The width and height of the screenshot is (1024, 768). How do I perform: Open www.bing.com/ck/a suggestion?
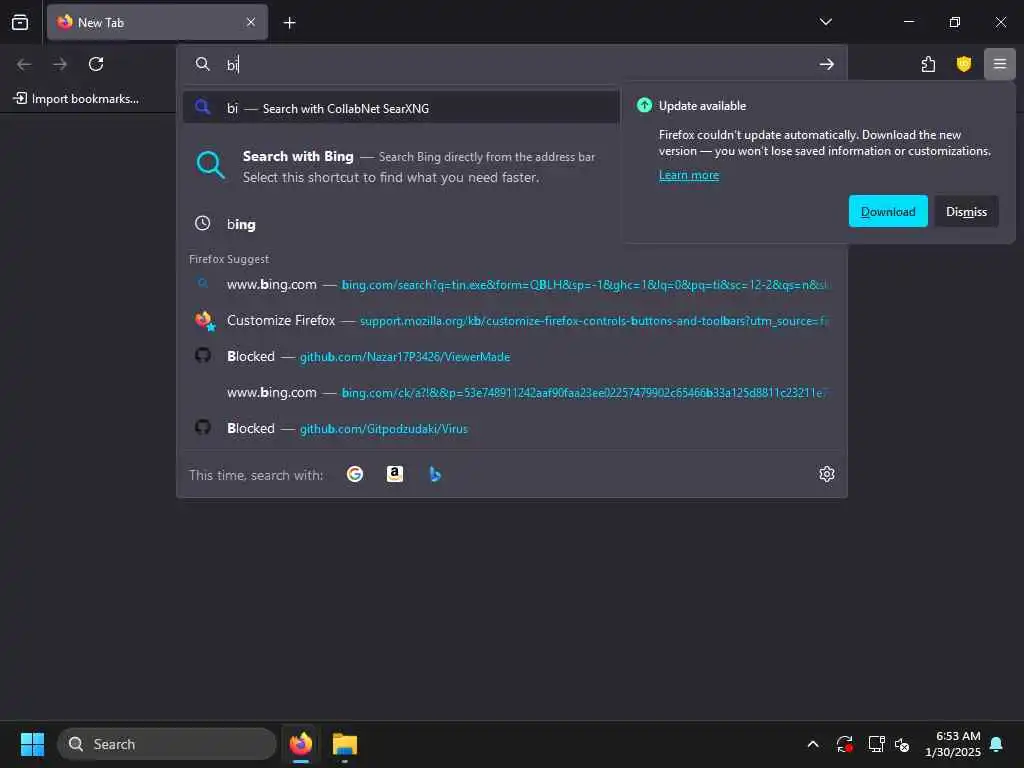(x=512, y=392)
